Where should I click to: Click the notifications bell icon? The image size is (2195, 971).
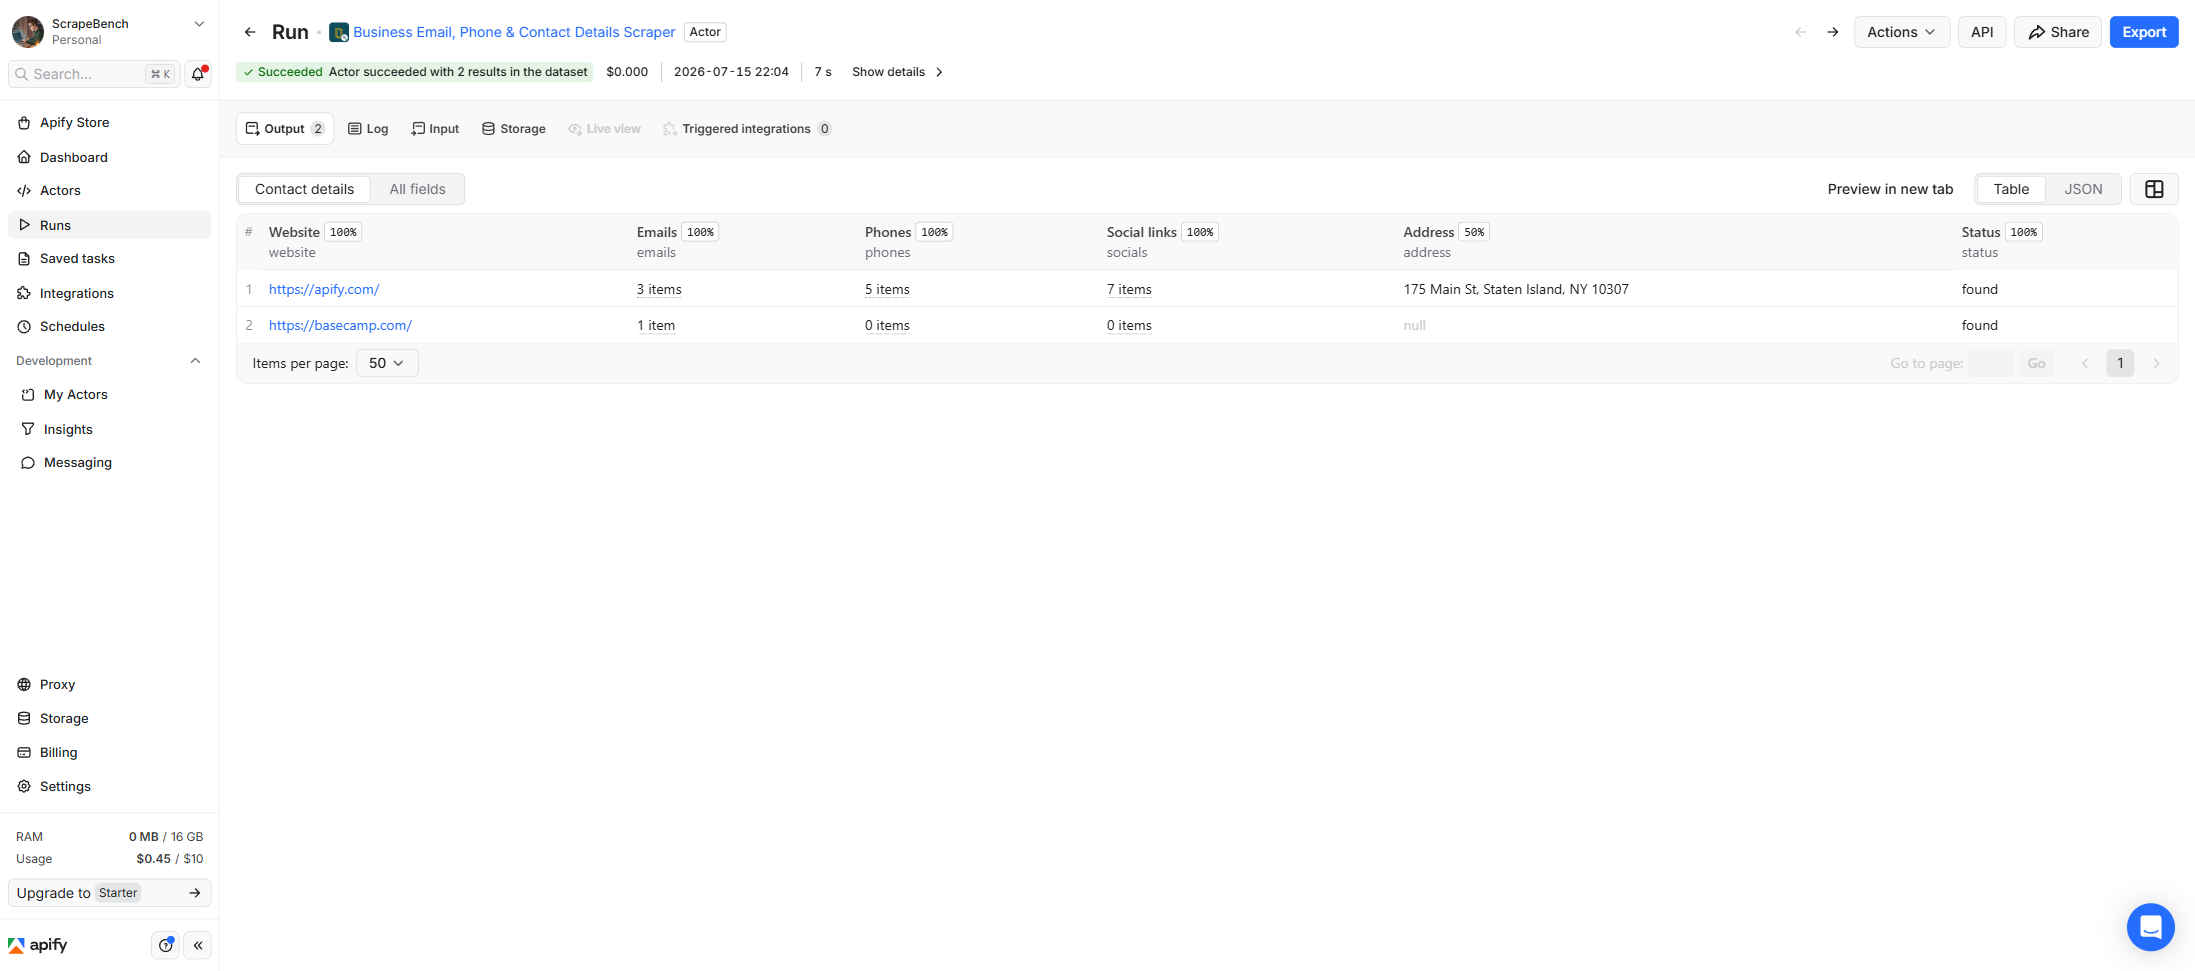pos(198,73)
